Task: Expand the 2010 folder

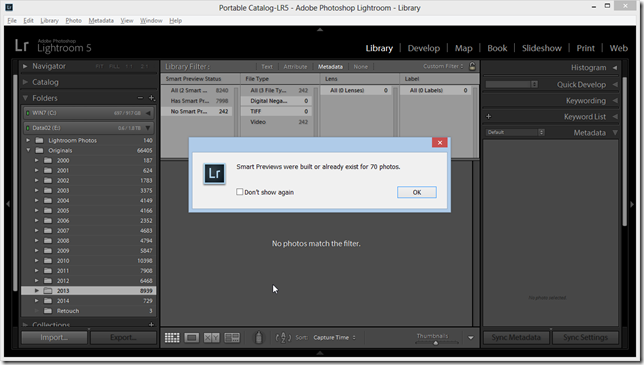Action: (36, 260)
